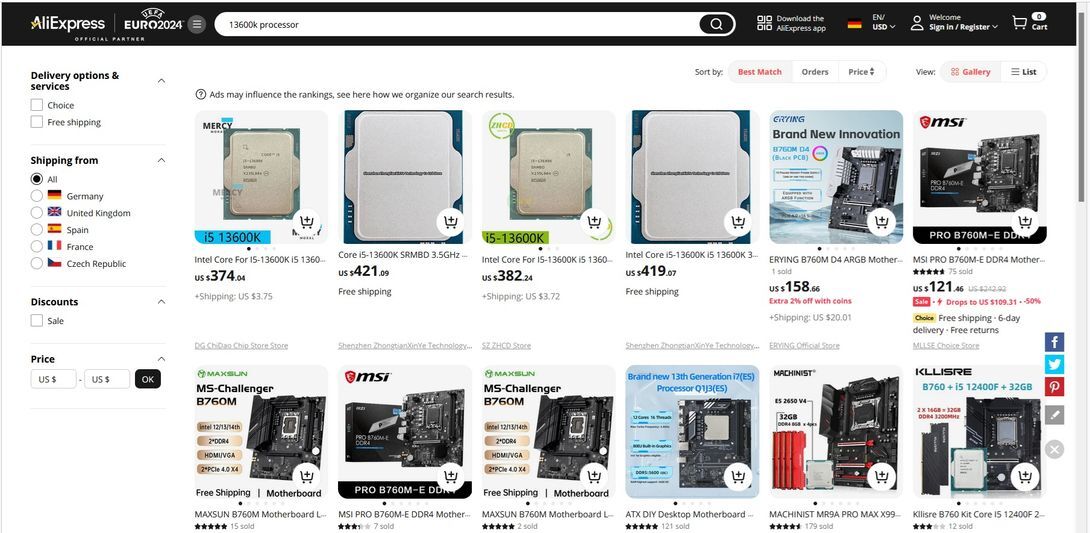Image resolution: width=1090 pixels, height=533 pixels.
Task: Sort results by Orders
Action: pos(815,72)
